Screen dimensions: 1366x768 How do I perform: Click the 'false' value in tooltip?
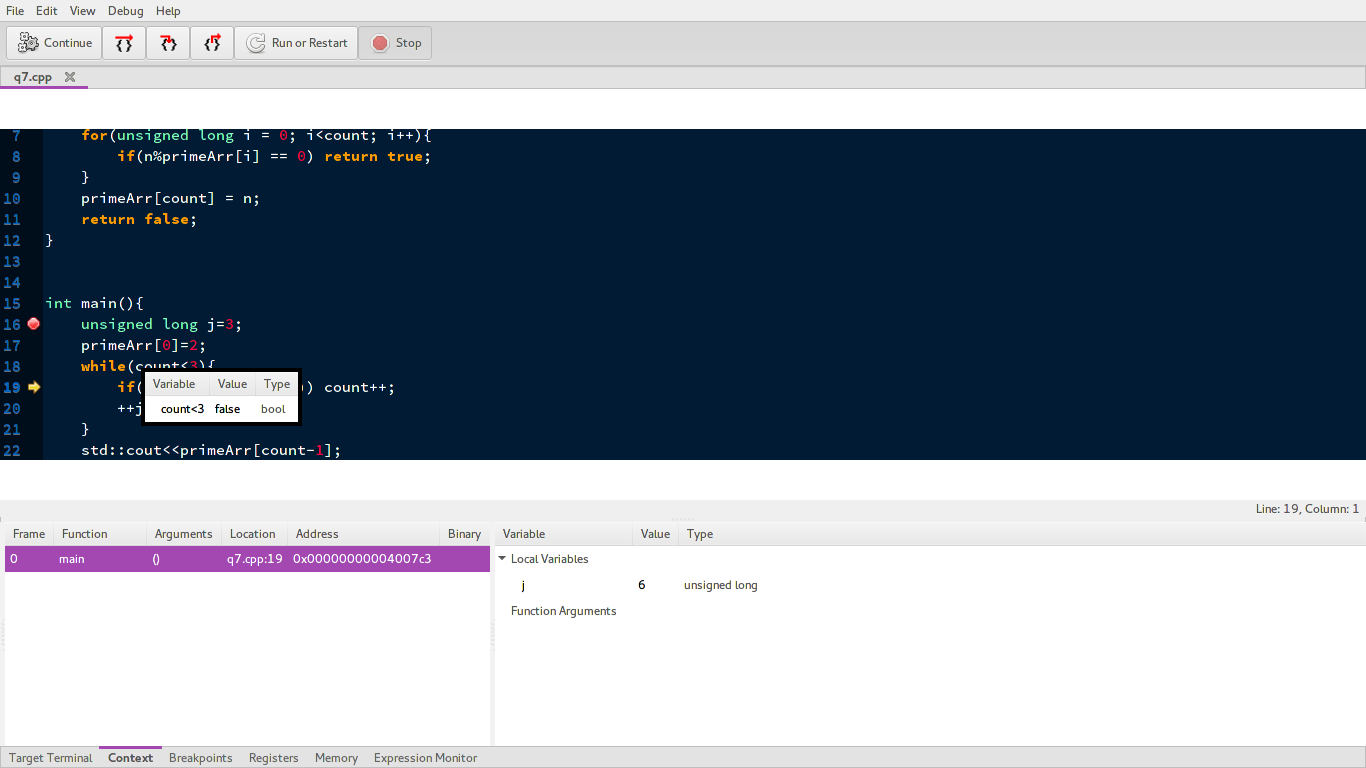pos(227,409)
